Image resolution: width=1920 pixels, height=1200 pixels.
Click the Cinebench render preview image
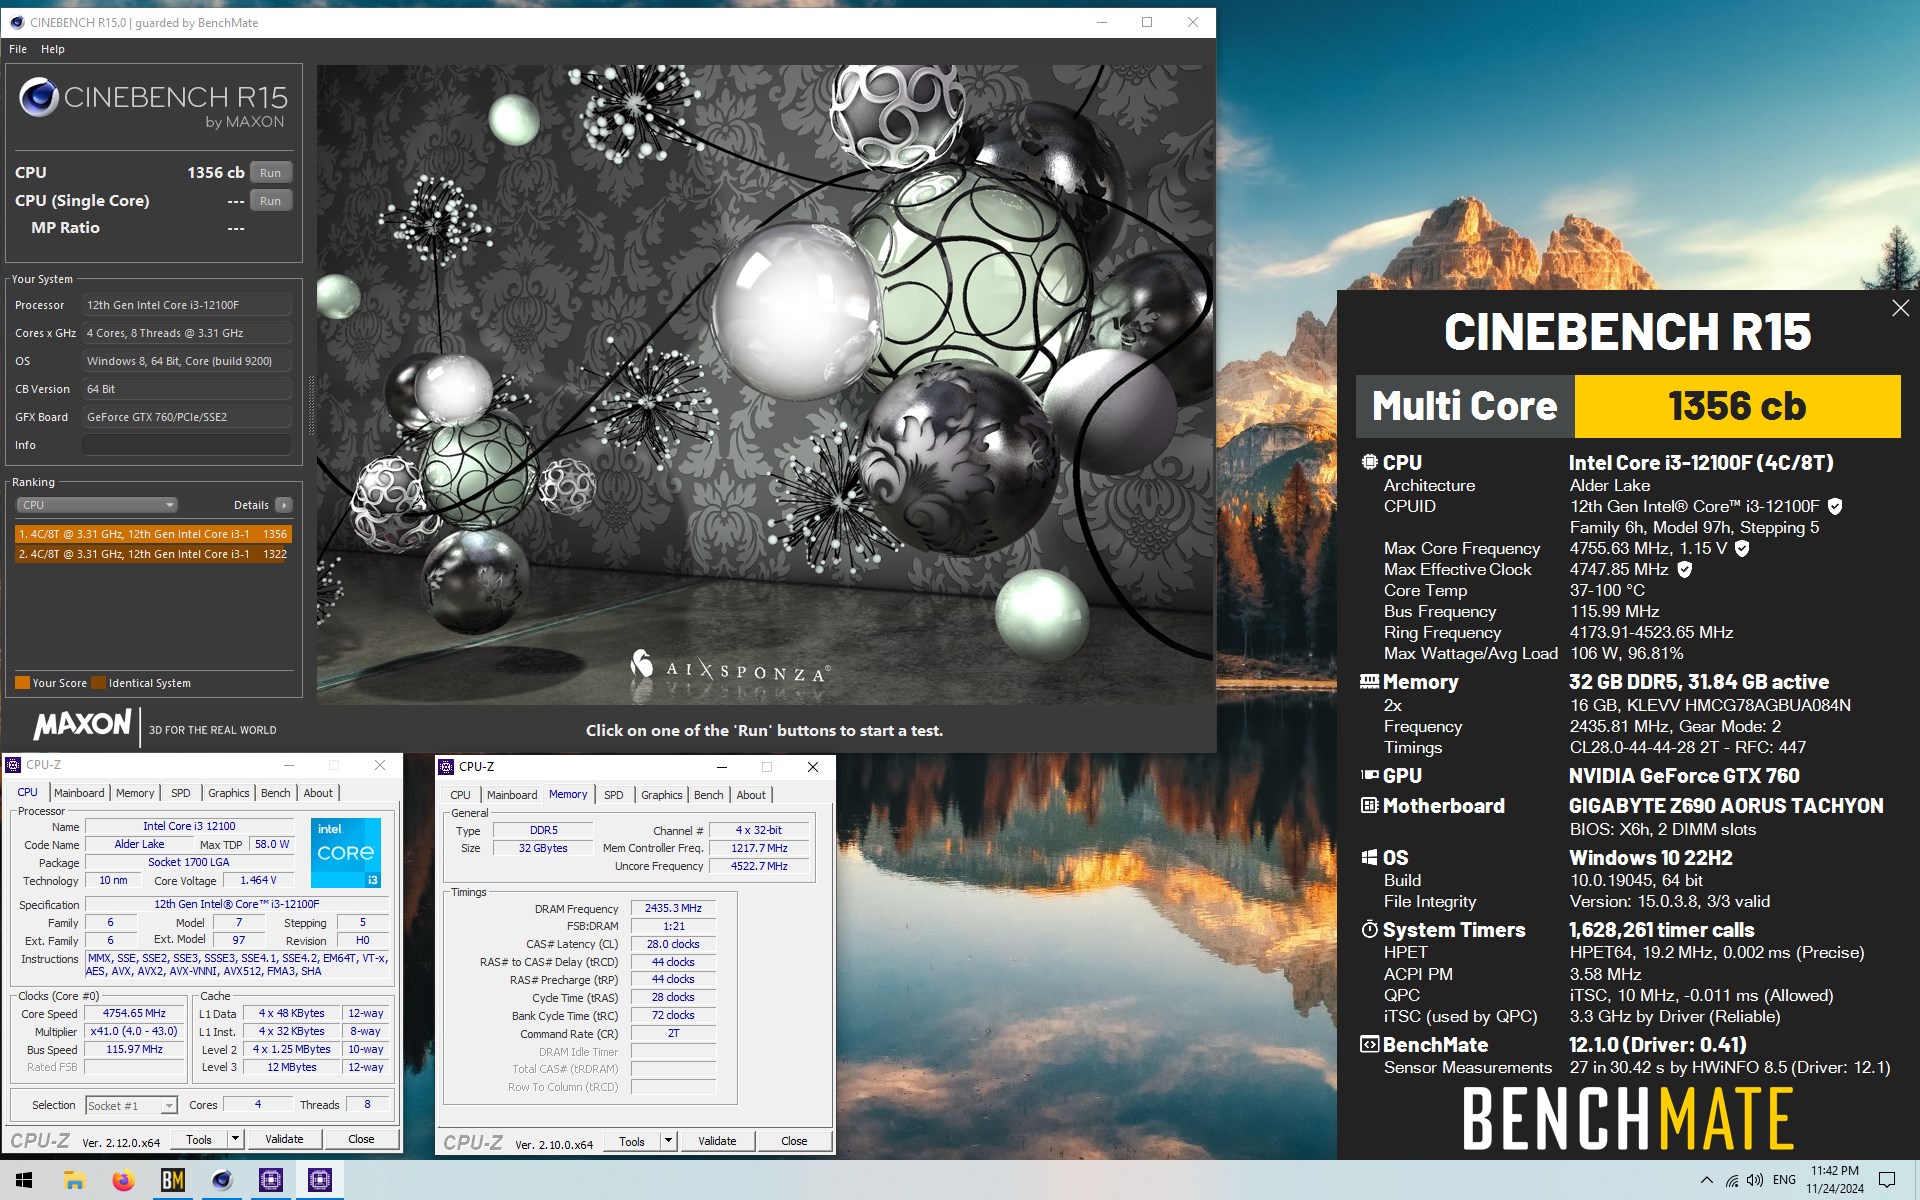point(765,385)
